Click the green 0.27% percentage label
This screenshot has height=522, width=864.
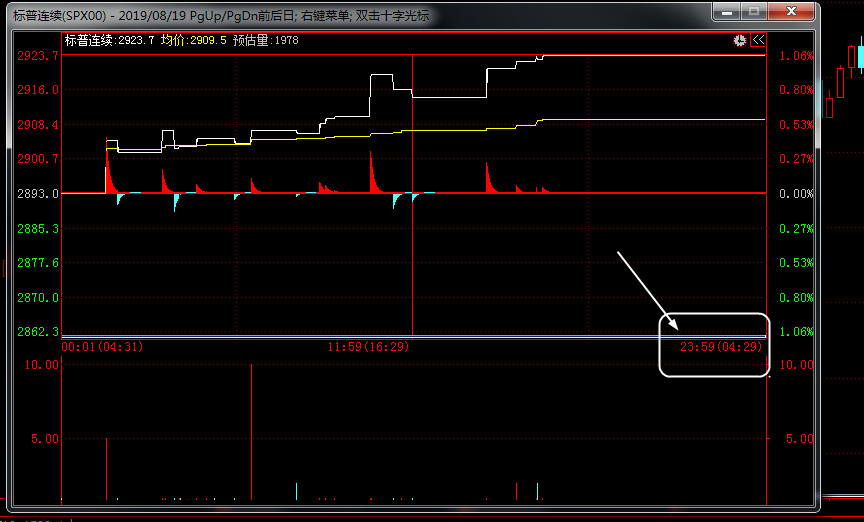(796, 228)
